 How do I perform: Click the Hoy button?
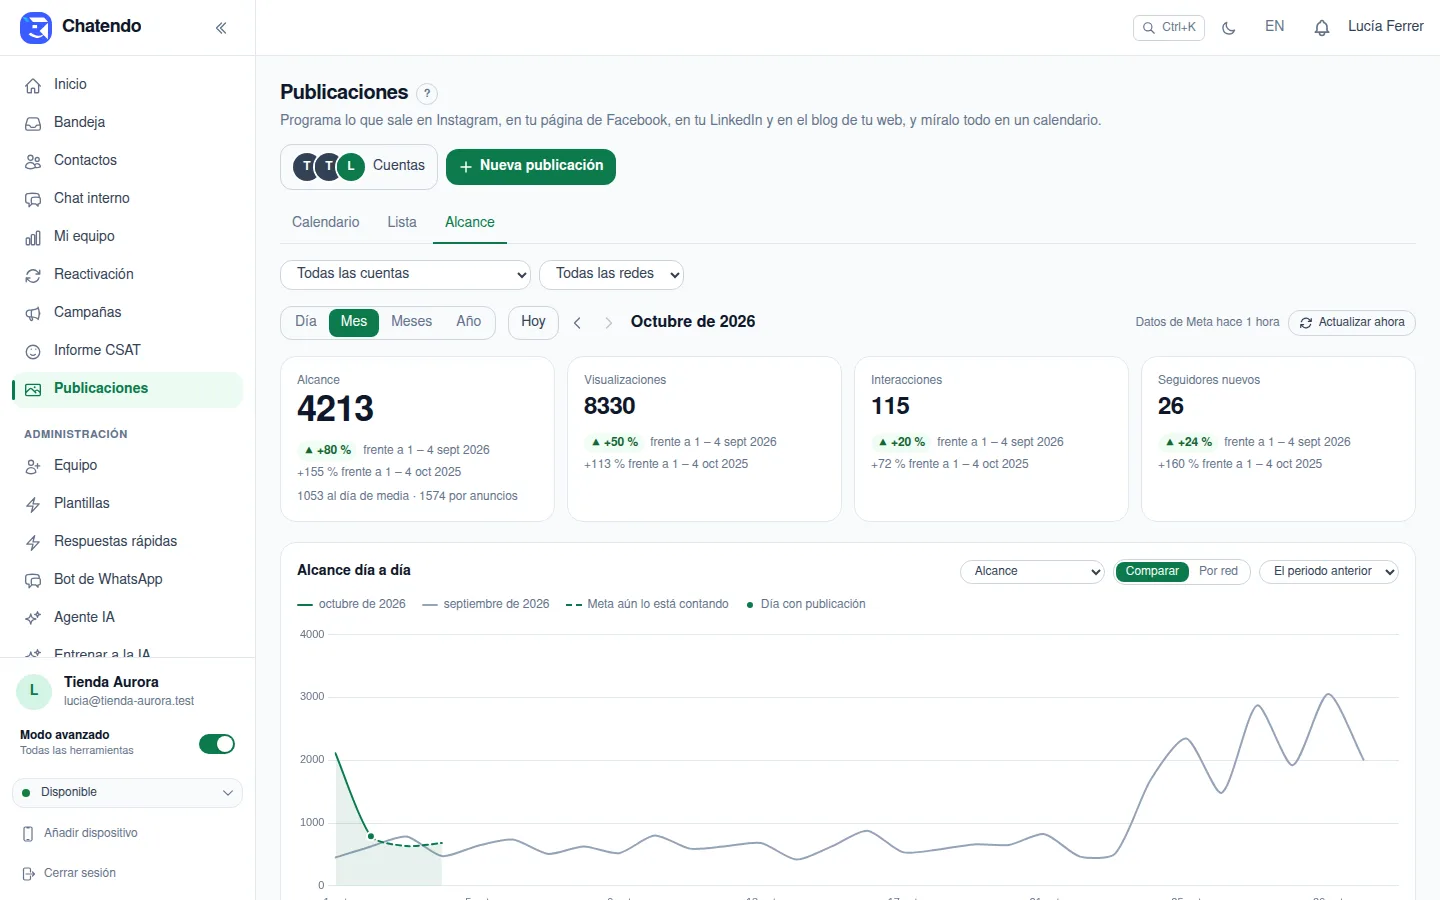(533, 322)
